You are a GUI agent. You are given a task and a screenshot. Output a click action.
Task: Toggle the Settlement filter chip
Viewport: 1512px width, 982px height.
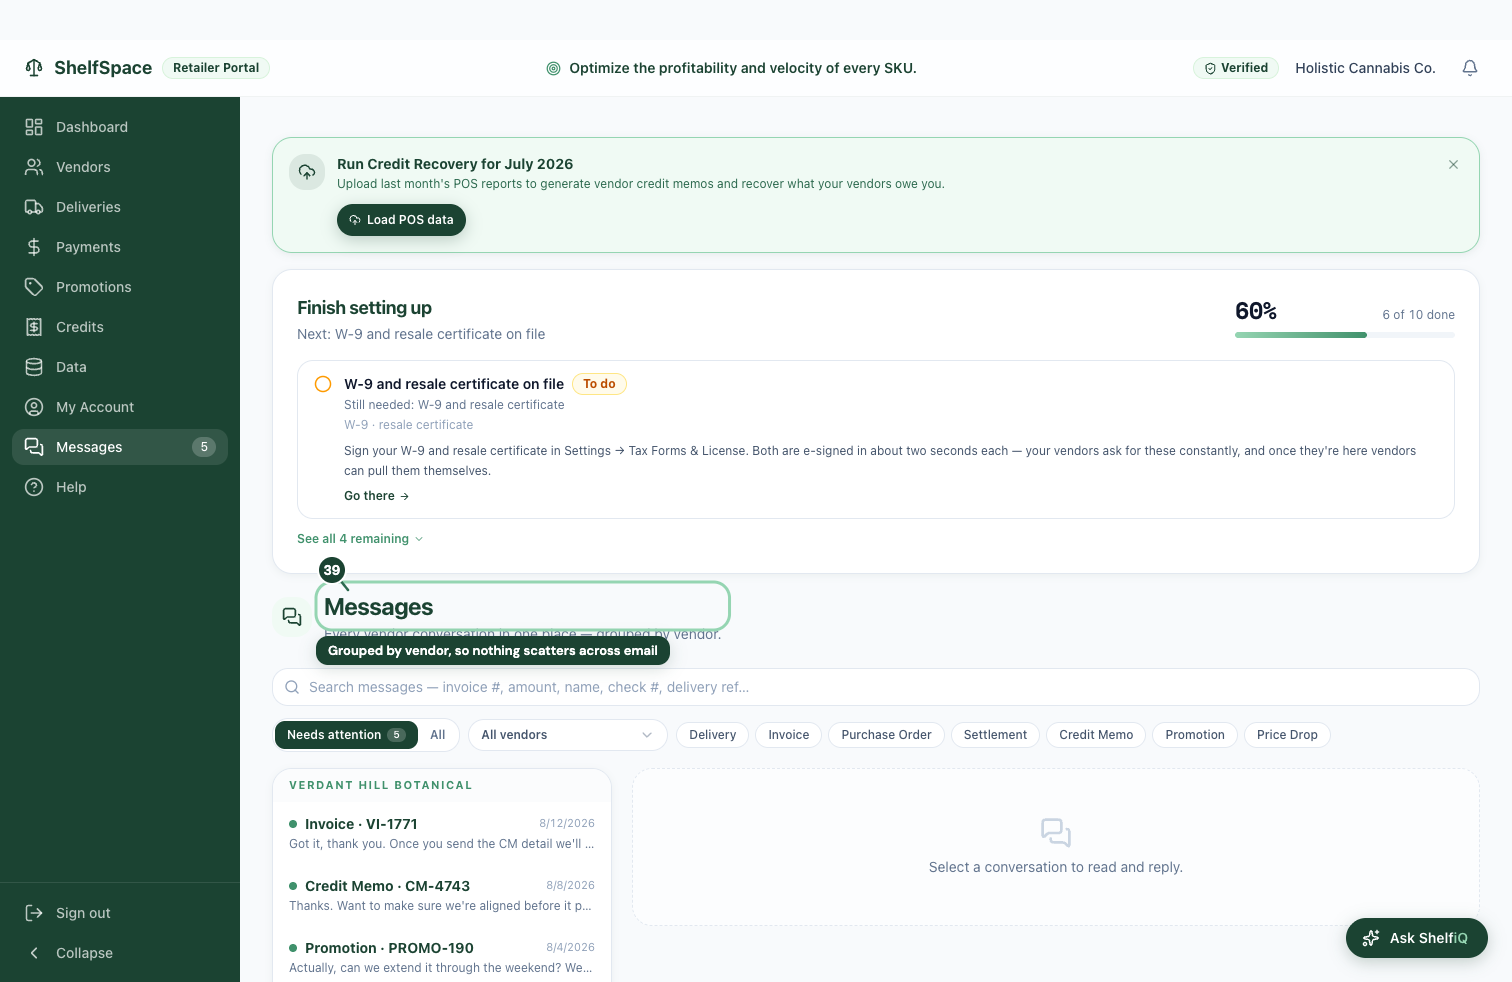(x=995, y=735)
